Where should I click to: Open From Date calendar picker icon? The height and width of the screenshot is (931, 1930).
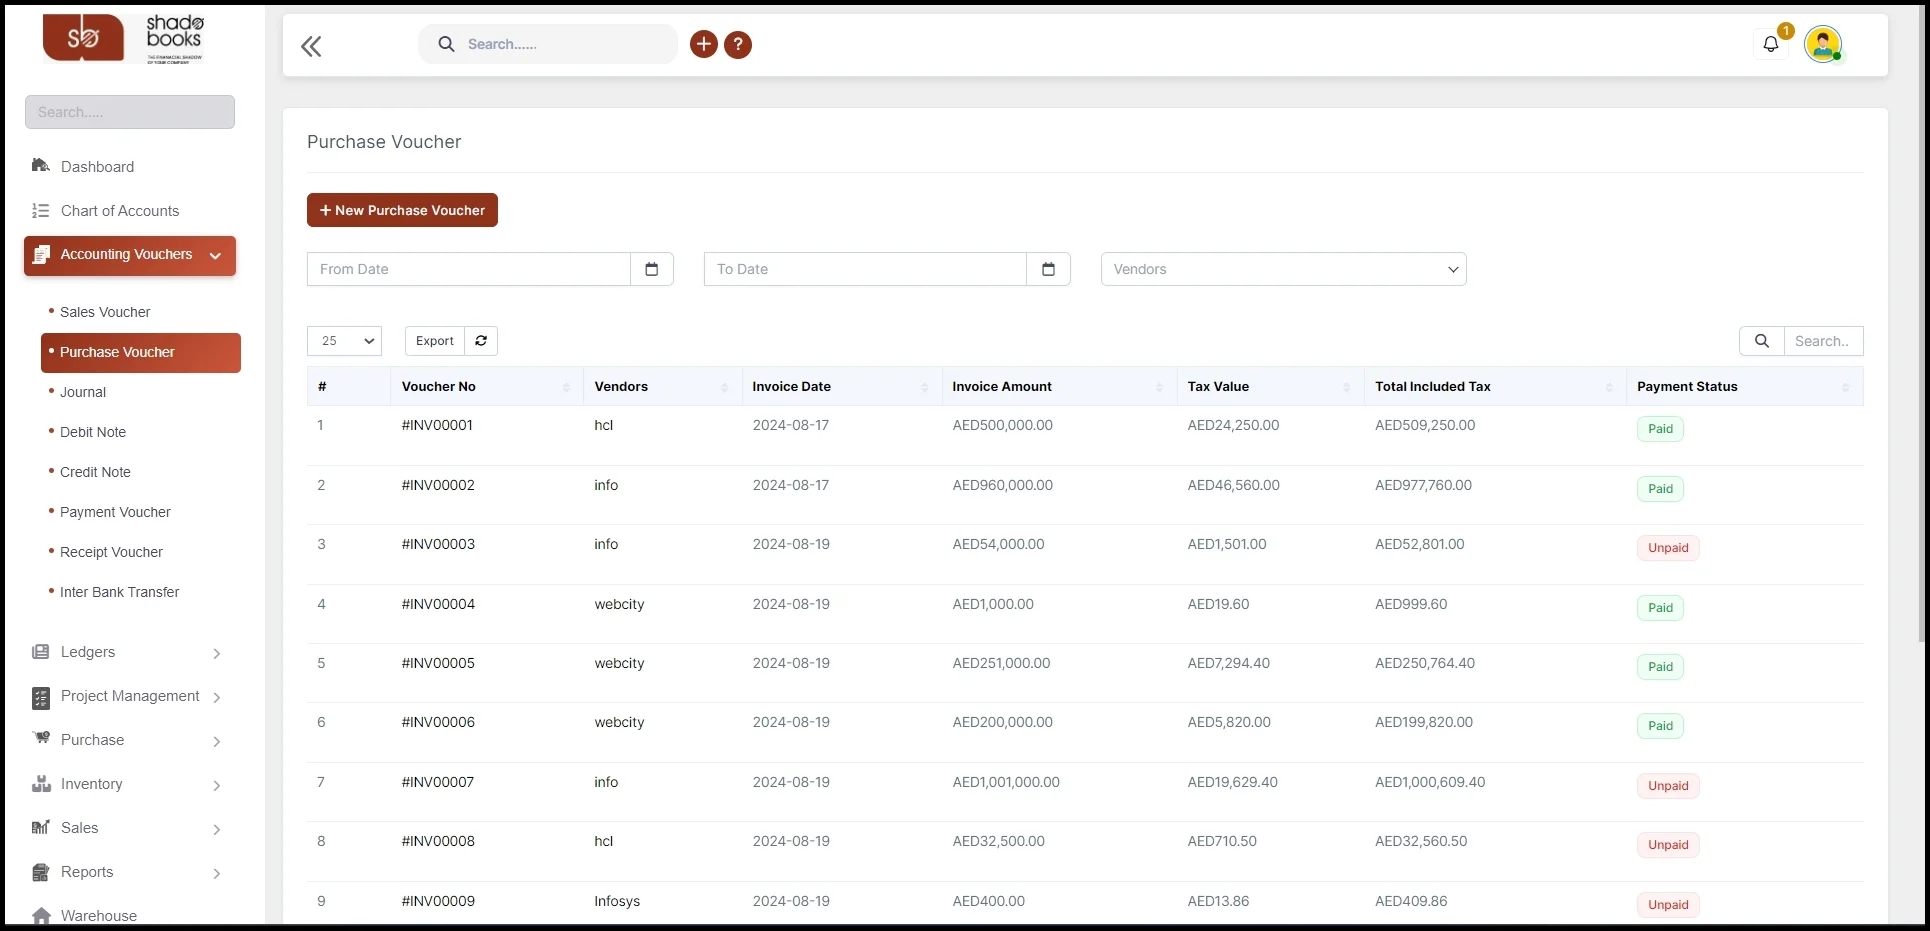[x=652, y=269]
